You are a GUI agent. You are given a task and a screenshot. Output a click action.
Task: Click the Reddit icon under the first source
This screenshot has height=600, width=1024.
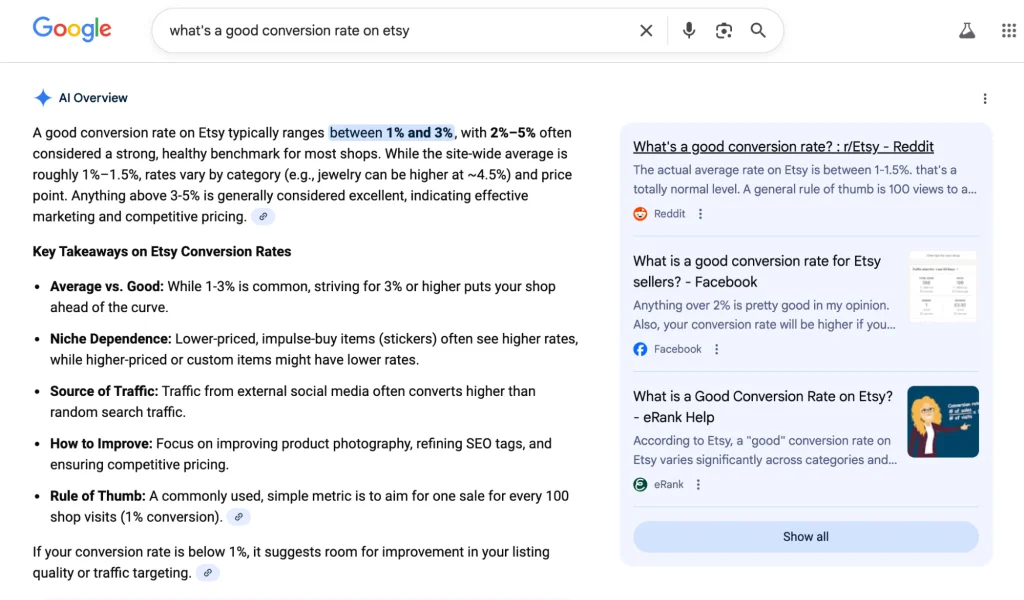click(640, 213)
